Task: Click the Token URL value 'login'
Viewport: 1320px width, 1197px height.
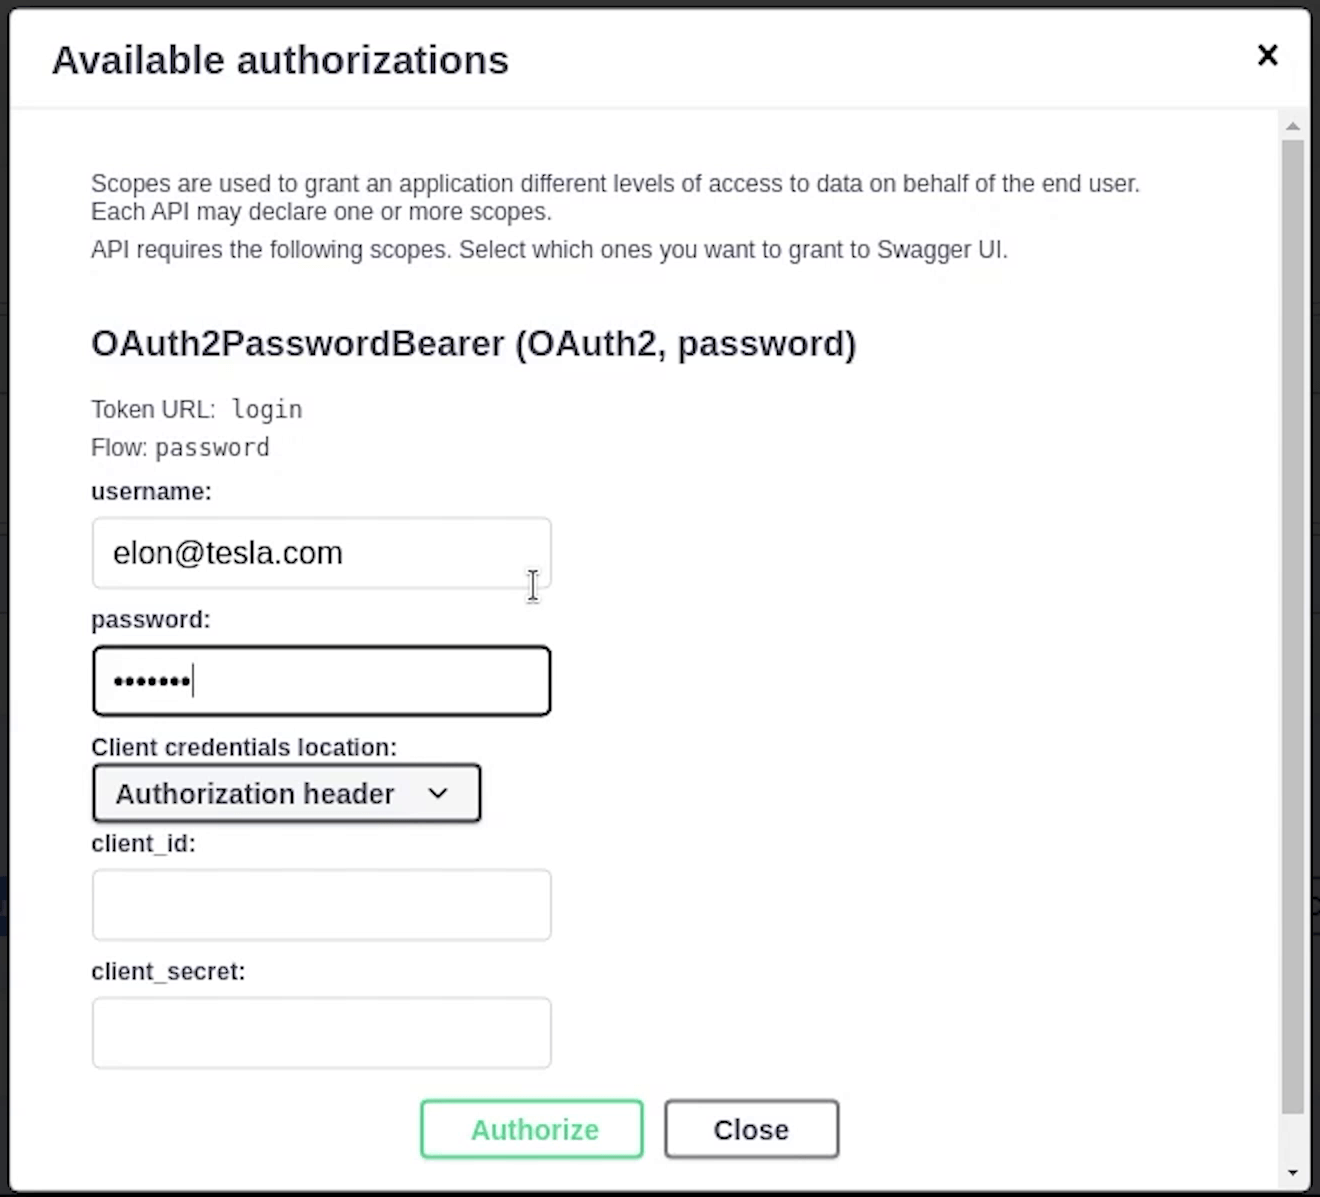Action: 266,410
